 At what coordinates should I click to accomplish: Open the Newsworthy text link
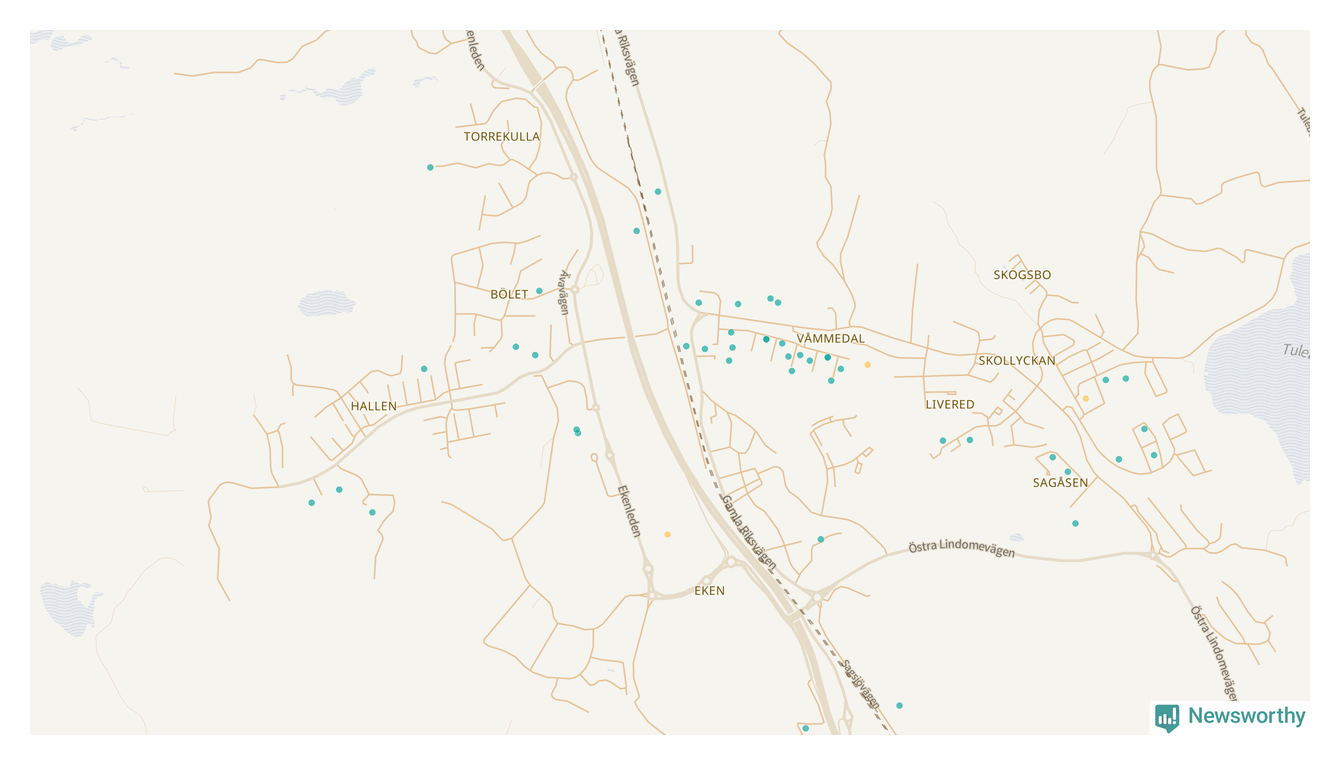[1246, 716]
